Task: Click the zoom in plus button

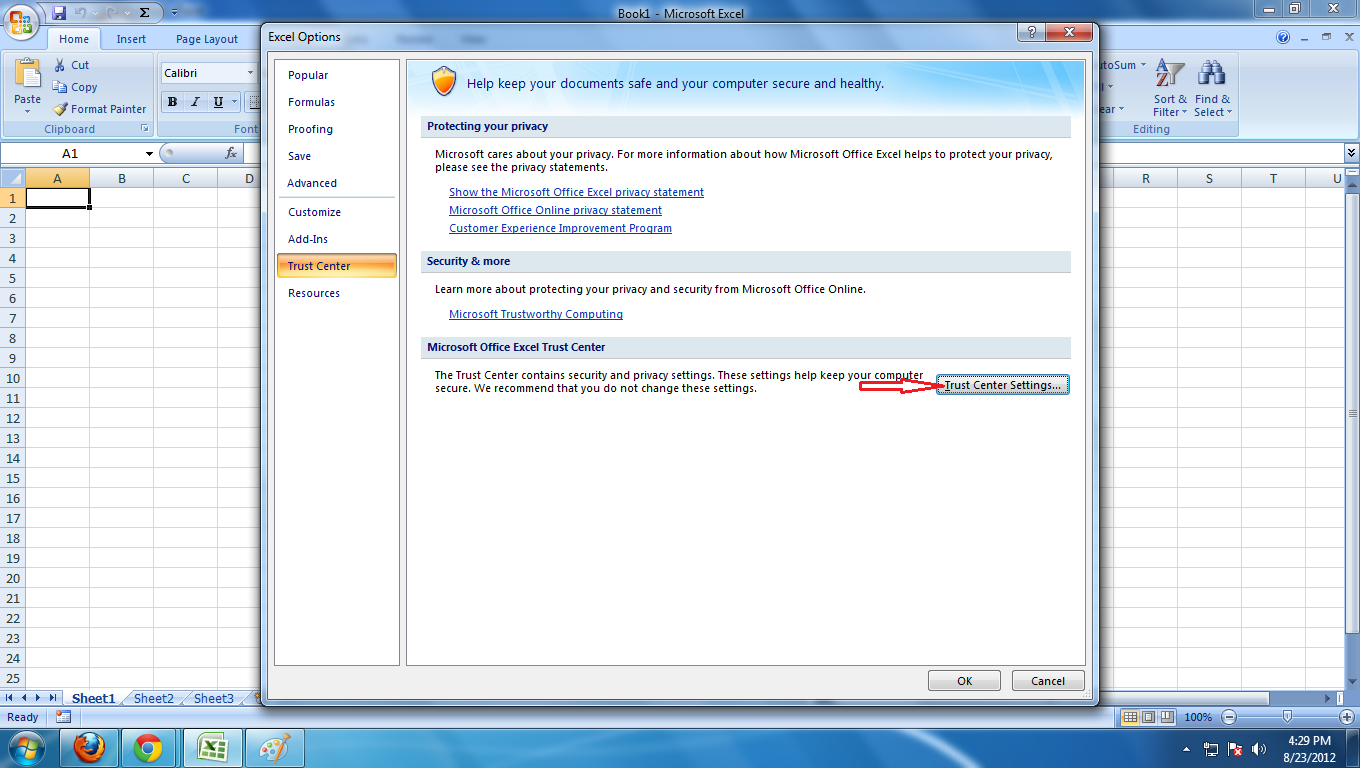Action: 1346,717
